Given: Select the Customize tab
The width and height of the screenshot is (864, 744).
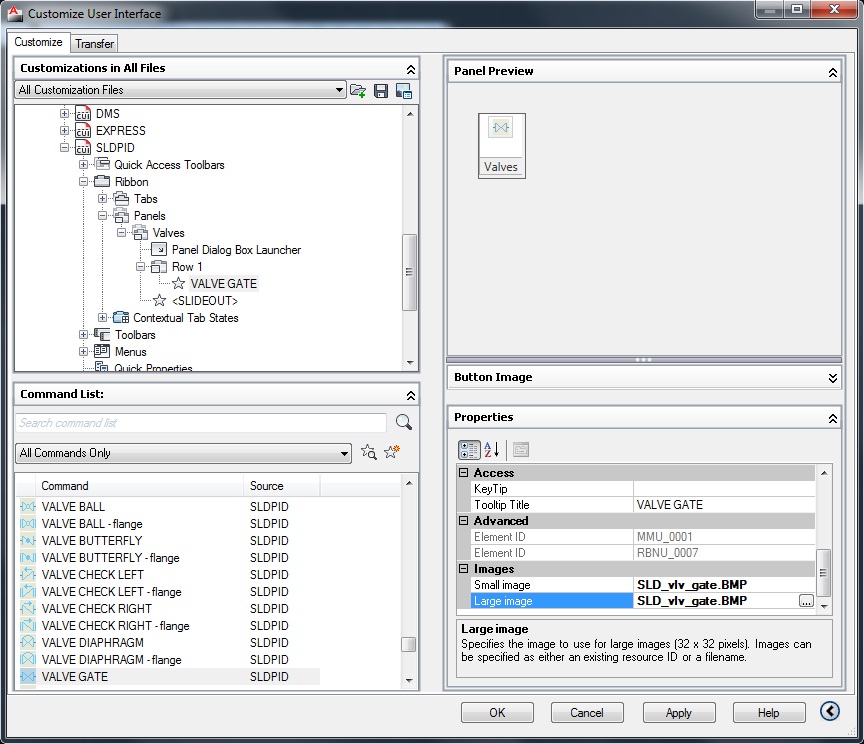Looking at the screenshot, I should point(38,43).
